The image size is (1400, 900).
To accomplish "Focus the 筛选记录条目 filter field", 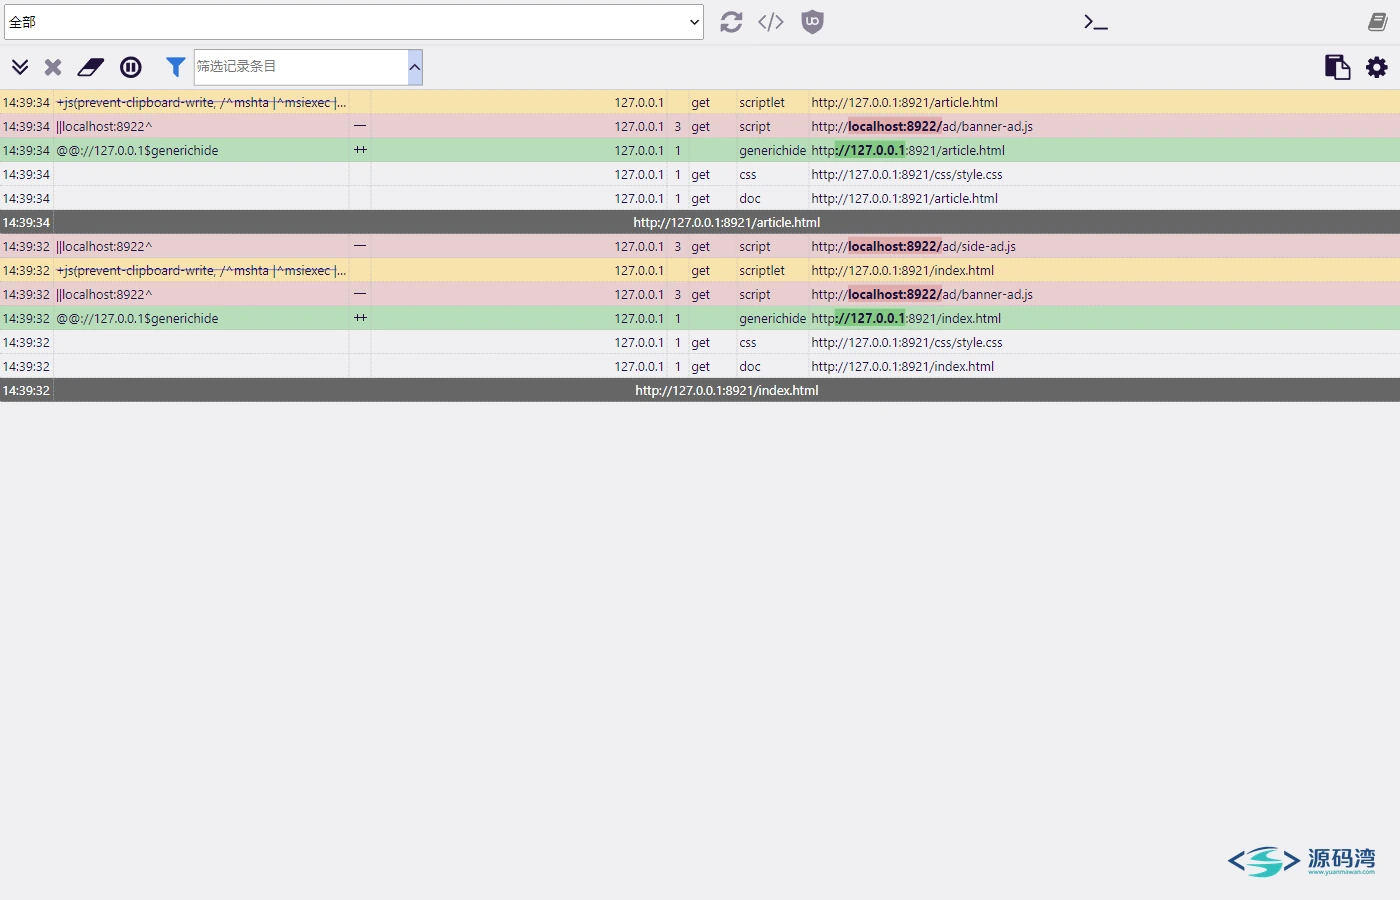I will (x=301, y=67).
